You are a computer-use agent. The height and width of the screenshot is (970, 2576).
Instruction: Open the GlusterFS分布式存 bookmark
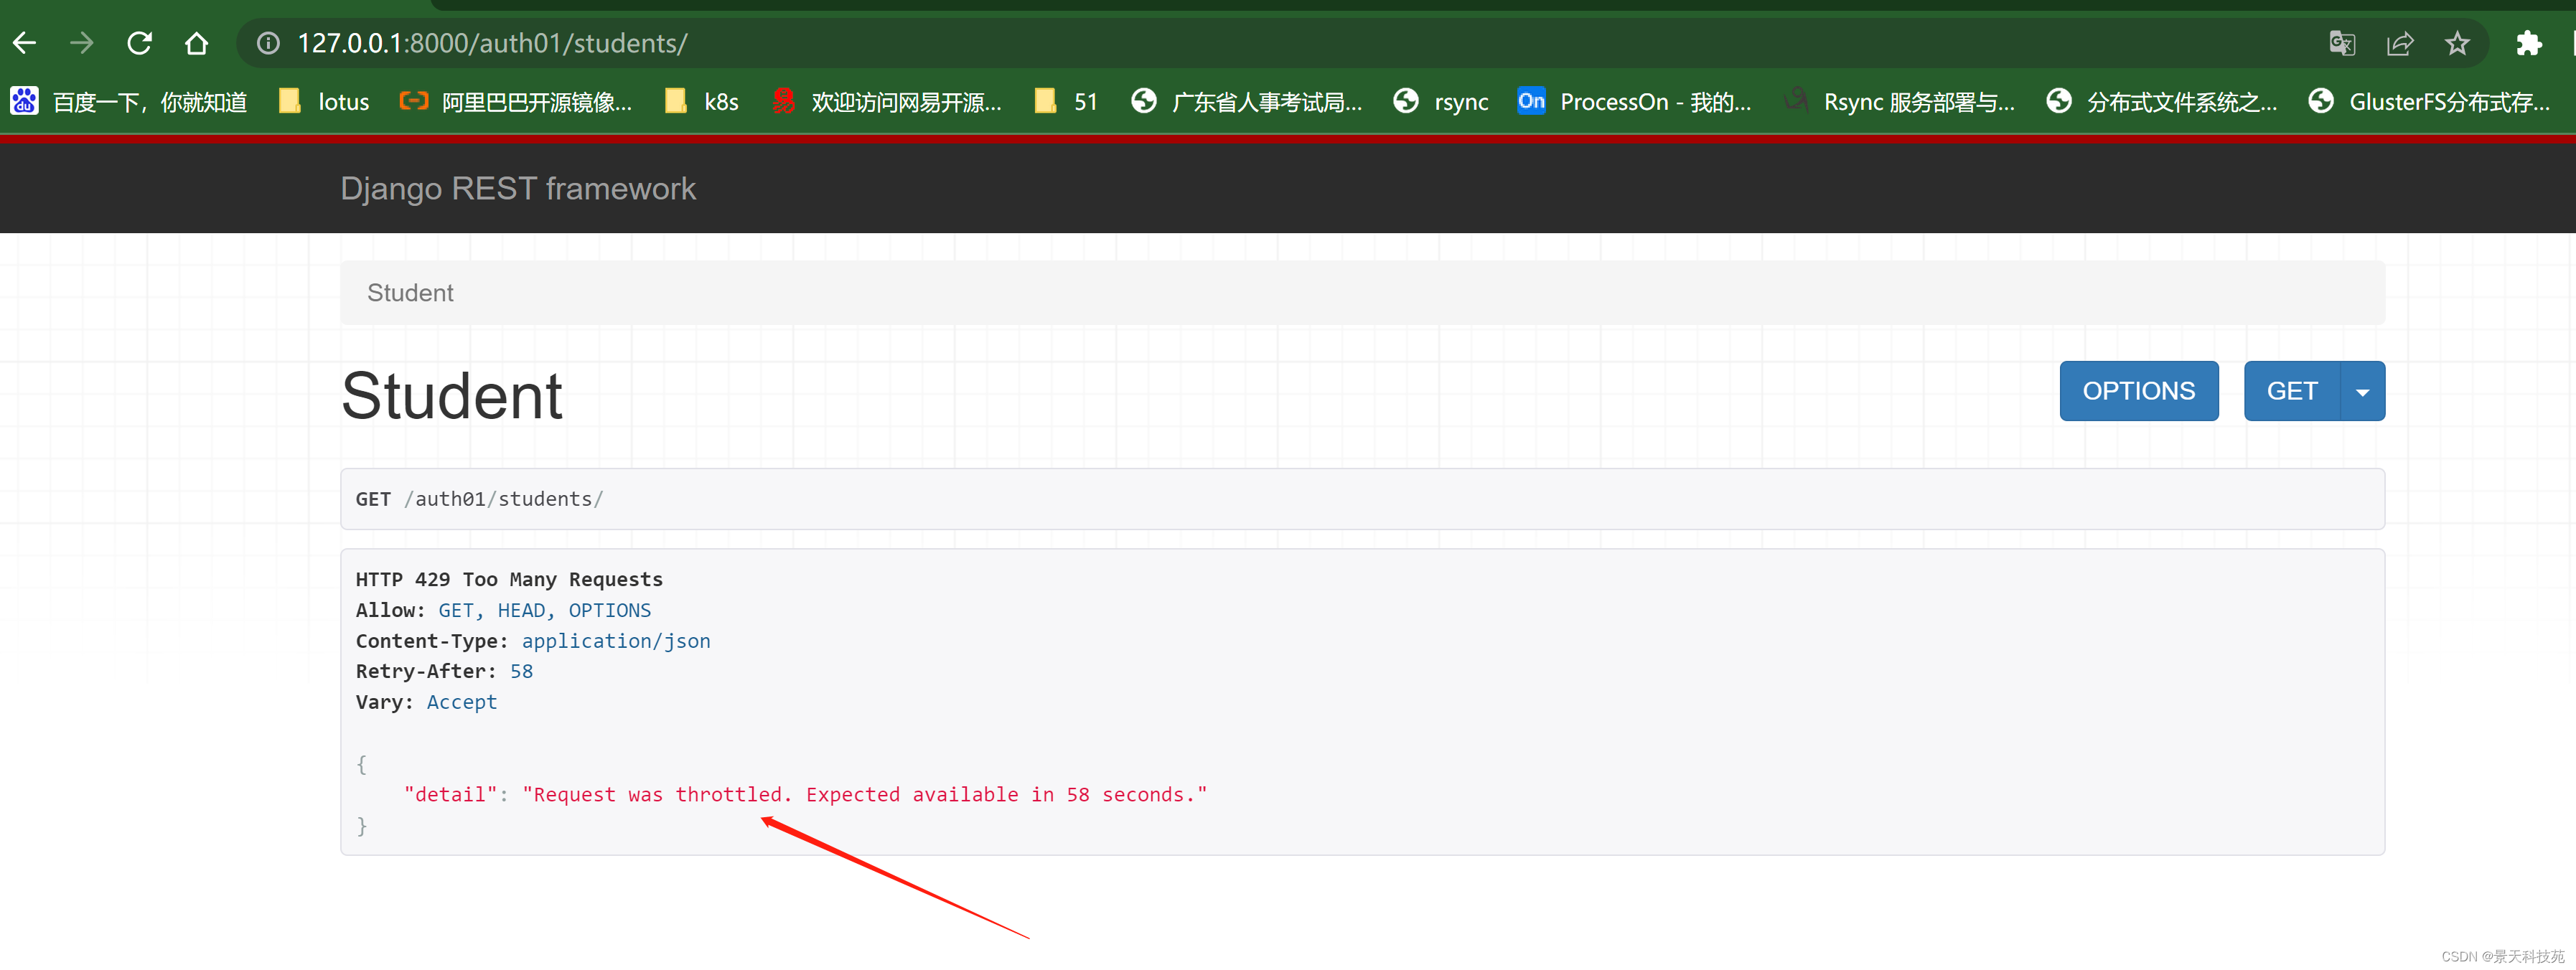[2429, 101]
